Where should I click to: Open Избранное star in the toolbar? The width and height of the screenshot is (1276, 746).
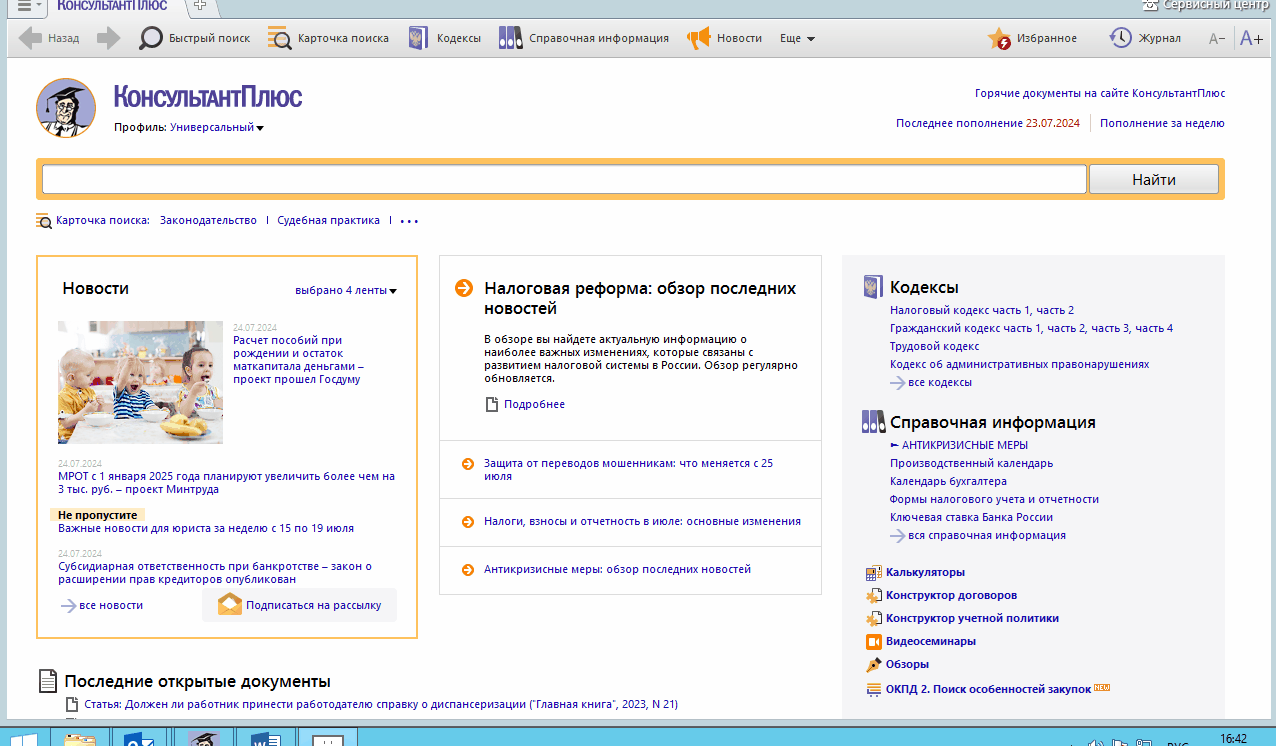point(1033,39)
